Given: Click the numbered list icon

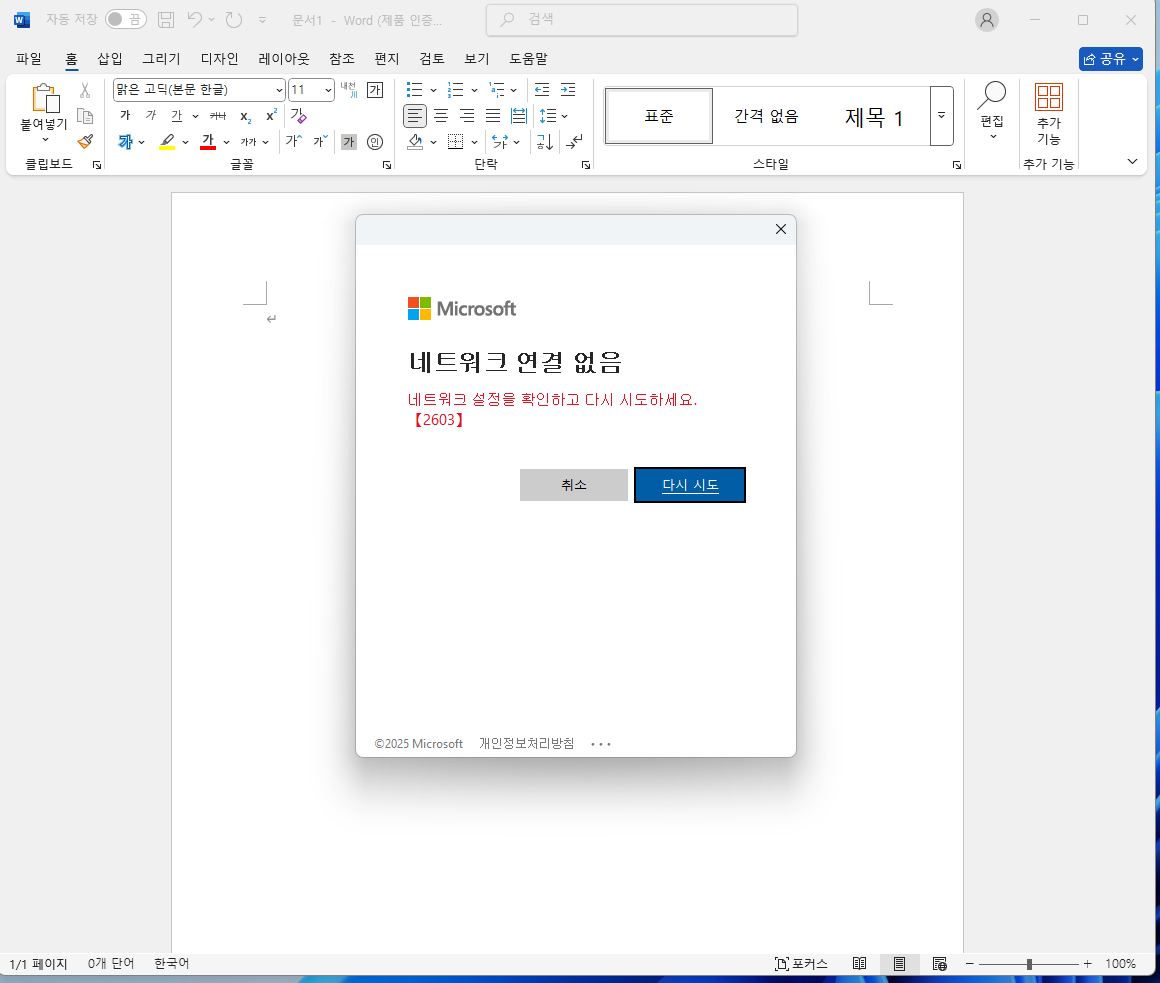Looking at the screenshot, I should pos(456,90).
